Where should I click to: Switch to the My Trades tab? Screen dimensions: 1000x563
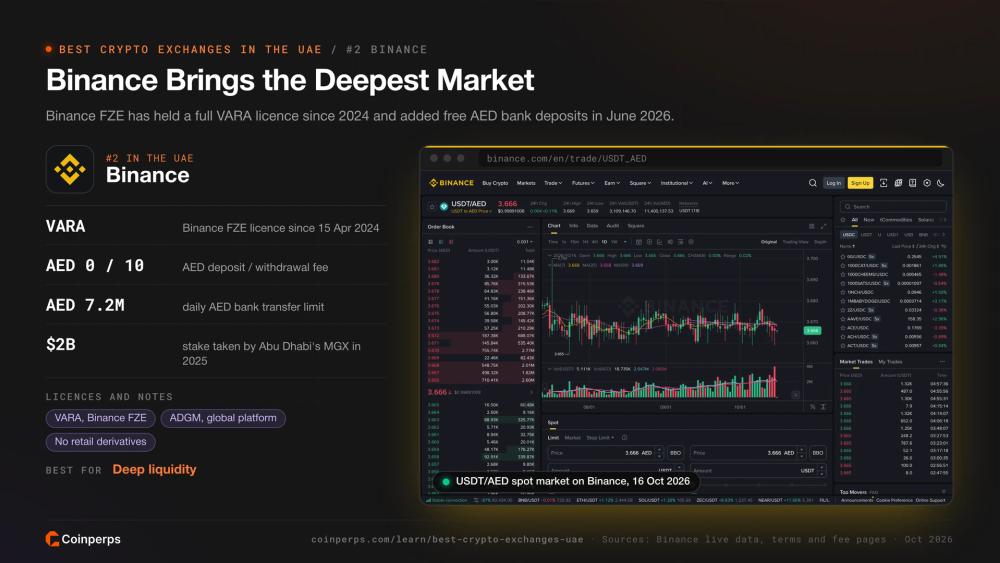(890, 362)
